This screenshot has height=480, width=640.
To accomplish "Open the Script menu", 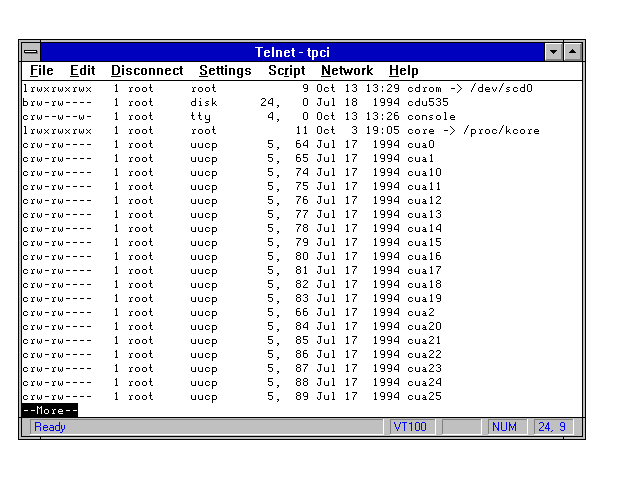I will [x=286, y=71].
